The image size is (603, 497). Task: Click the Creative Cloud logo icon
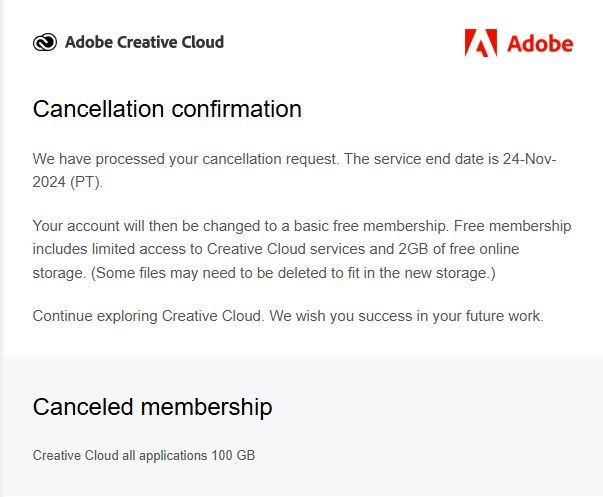[45, 42]
